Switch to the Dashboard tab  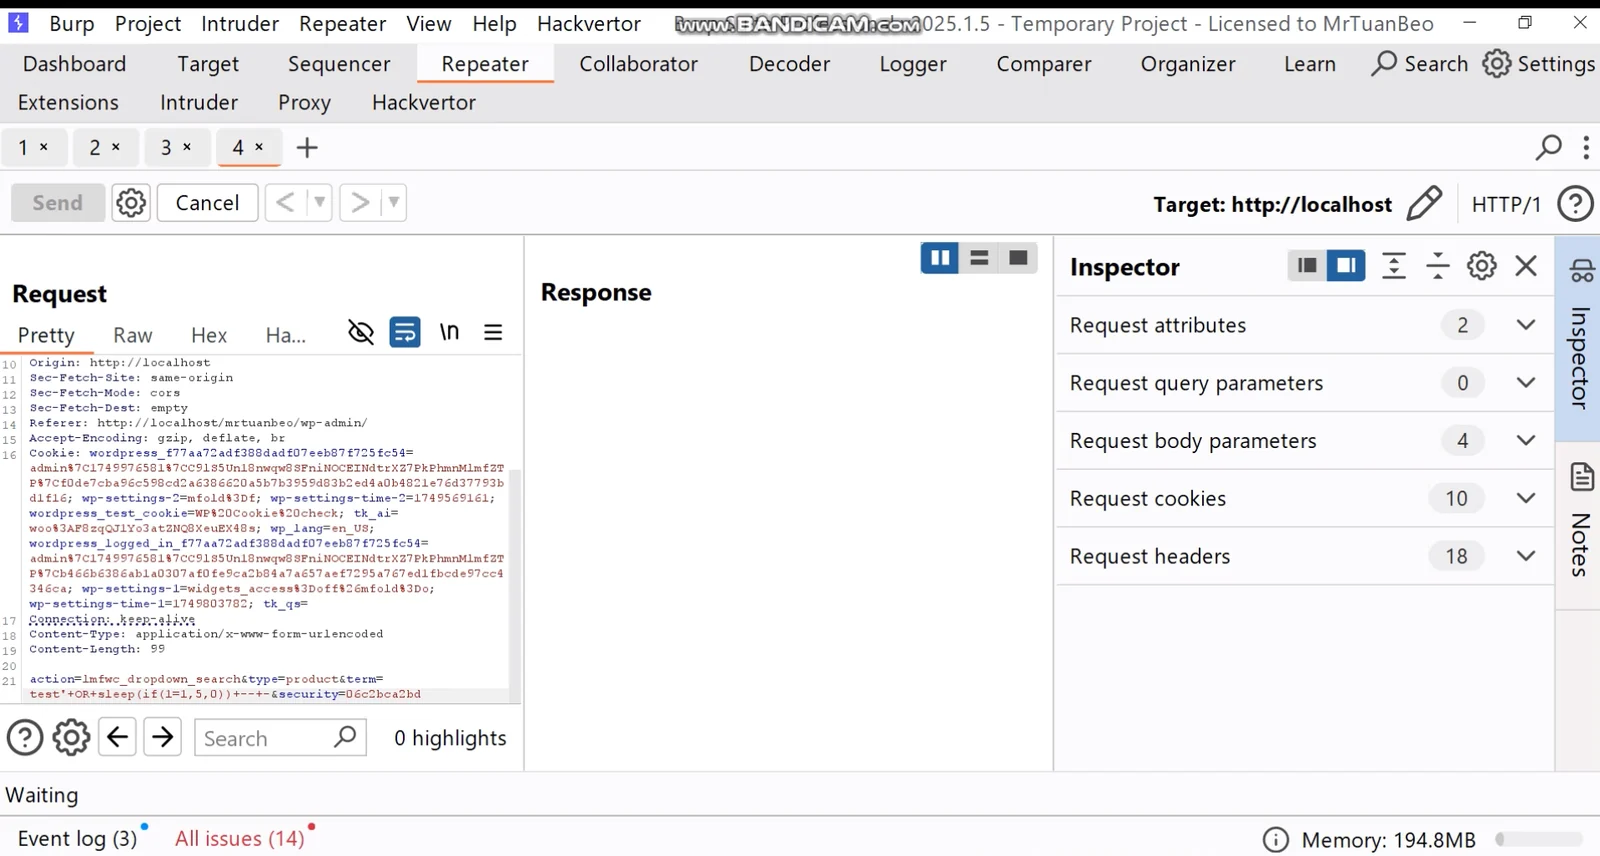pyautogui.click(x=75, y=64)
